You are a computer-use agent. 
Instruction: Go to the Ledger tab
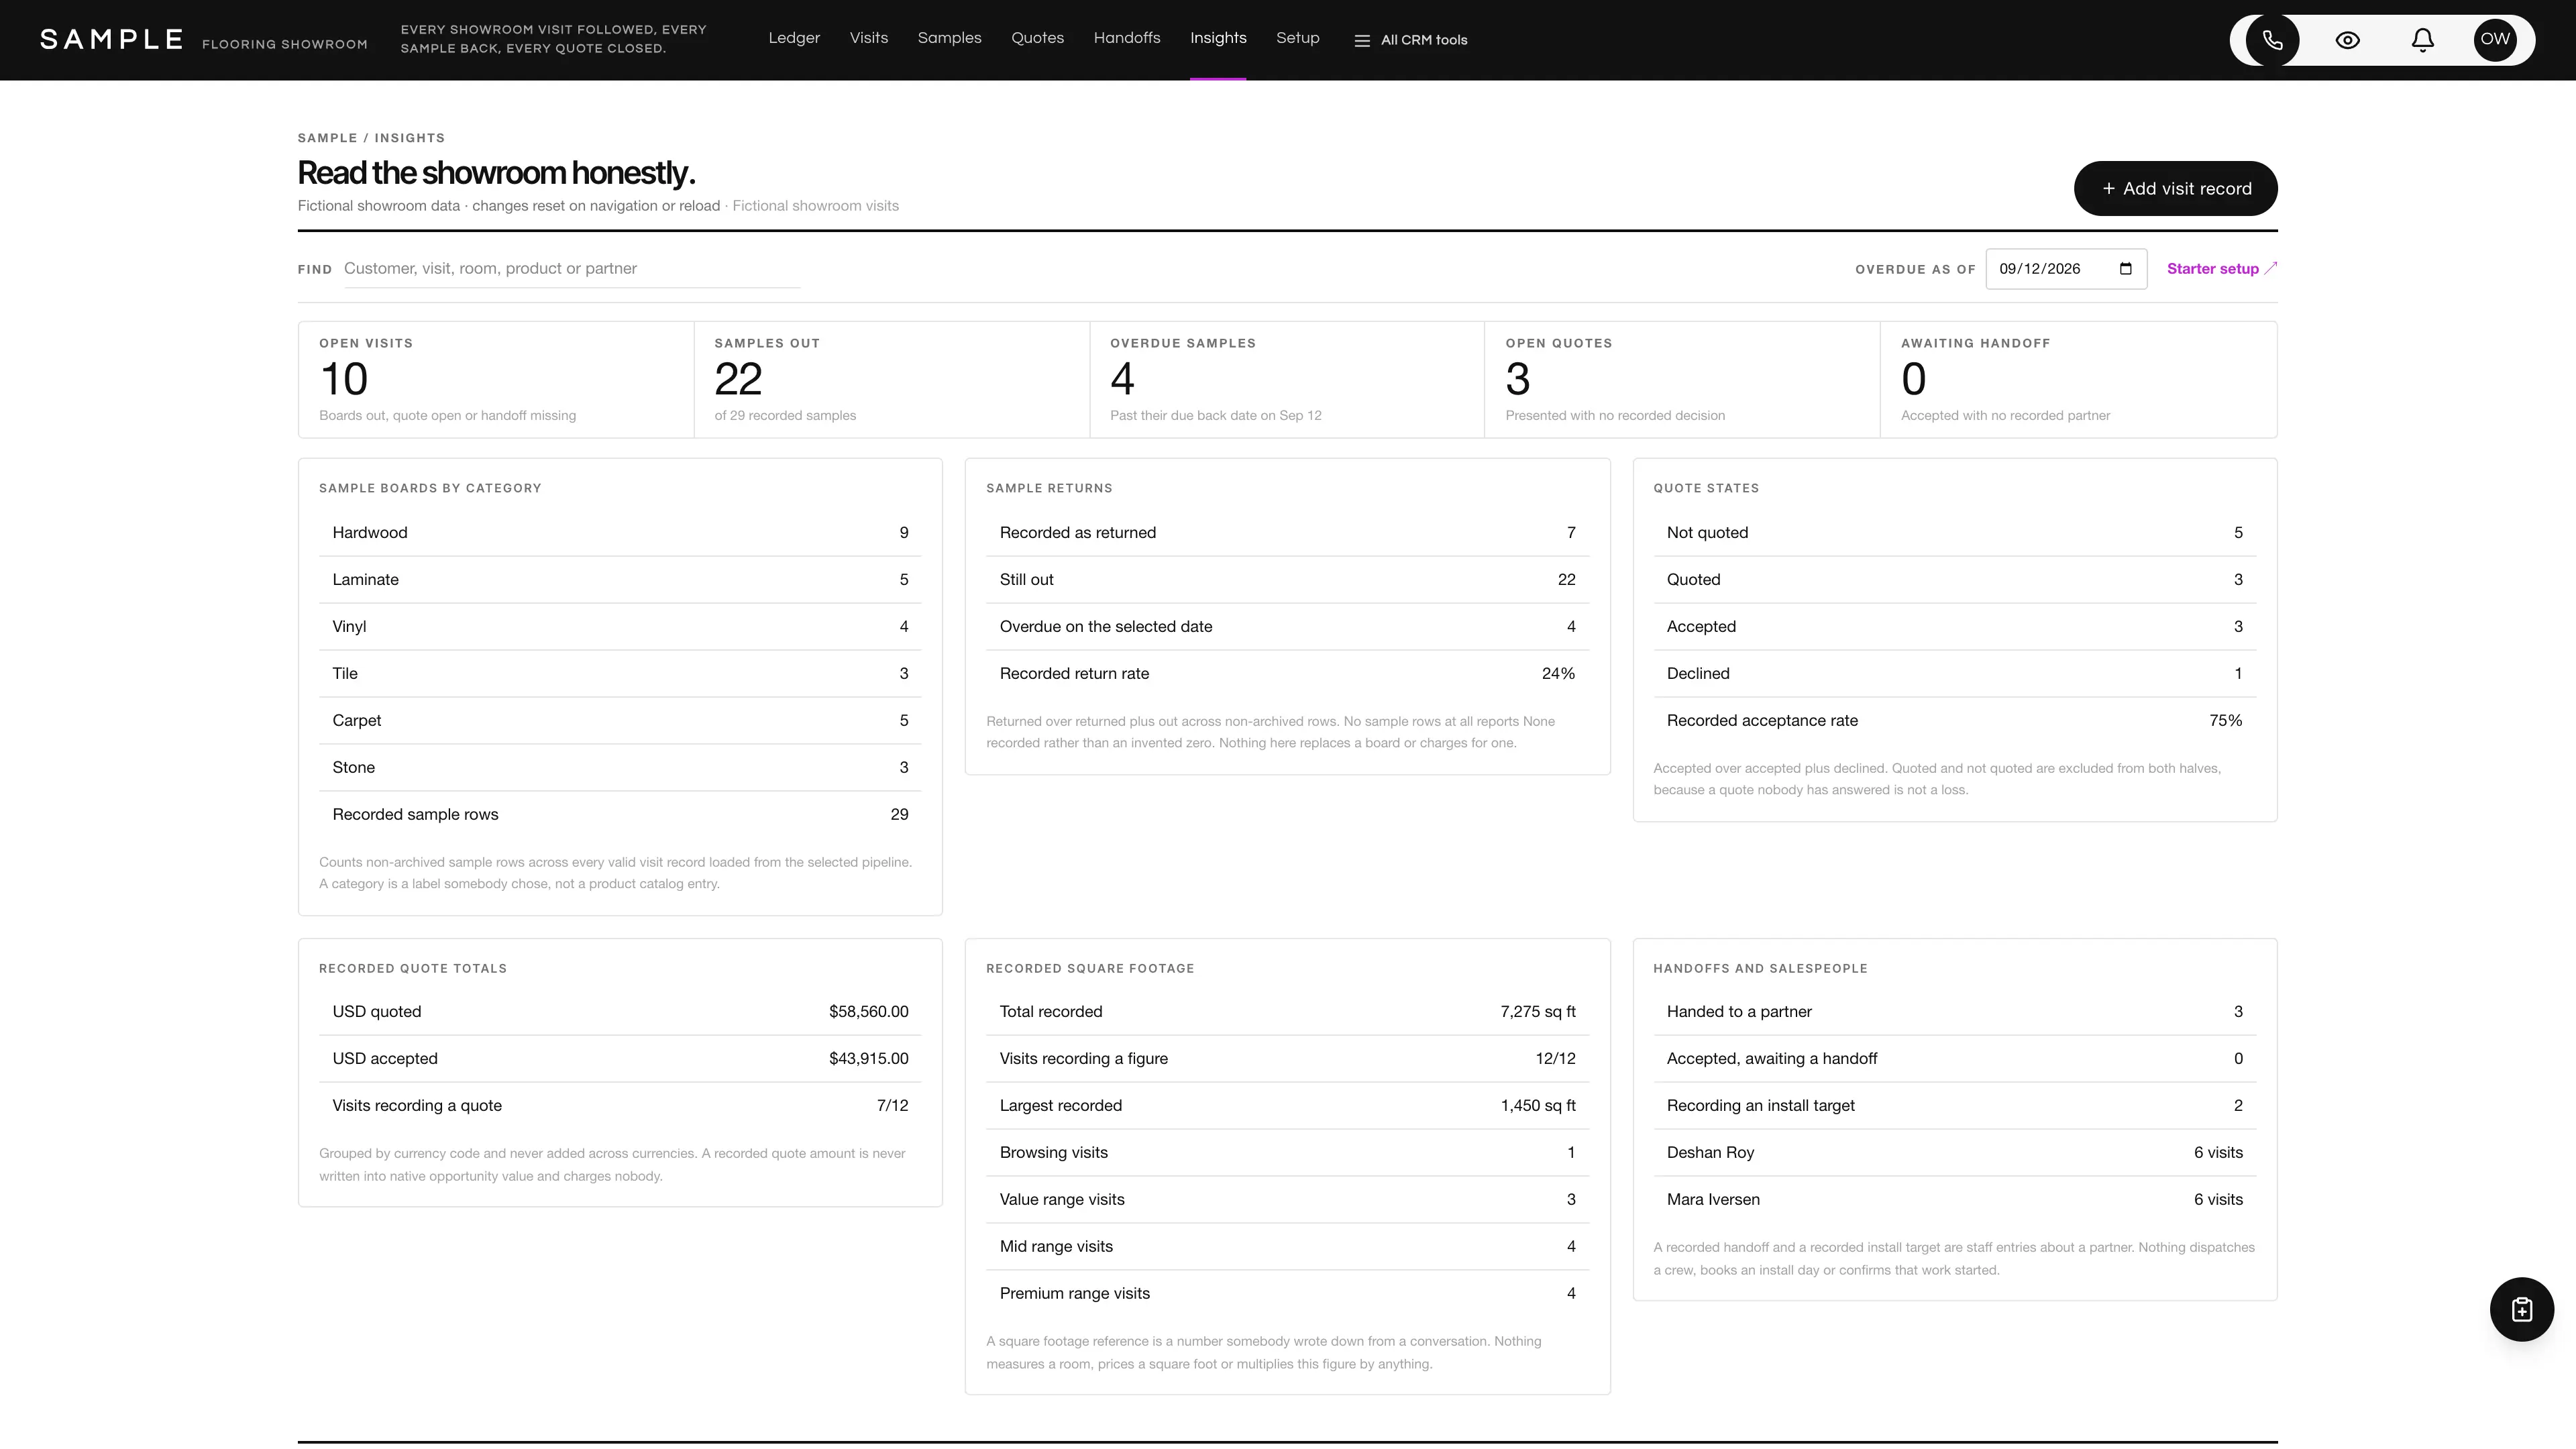point(794,38)
